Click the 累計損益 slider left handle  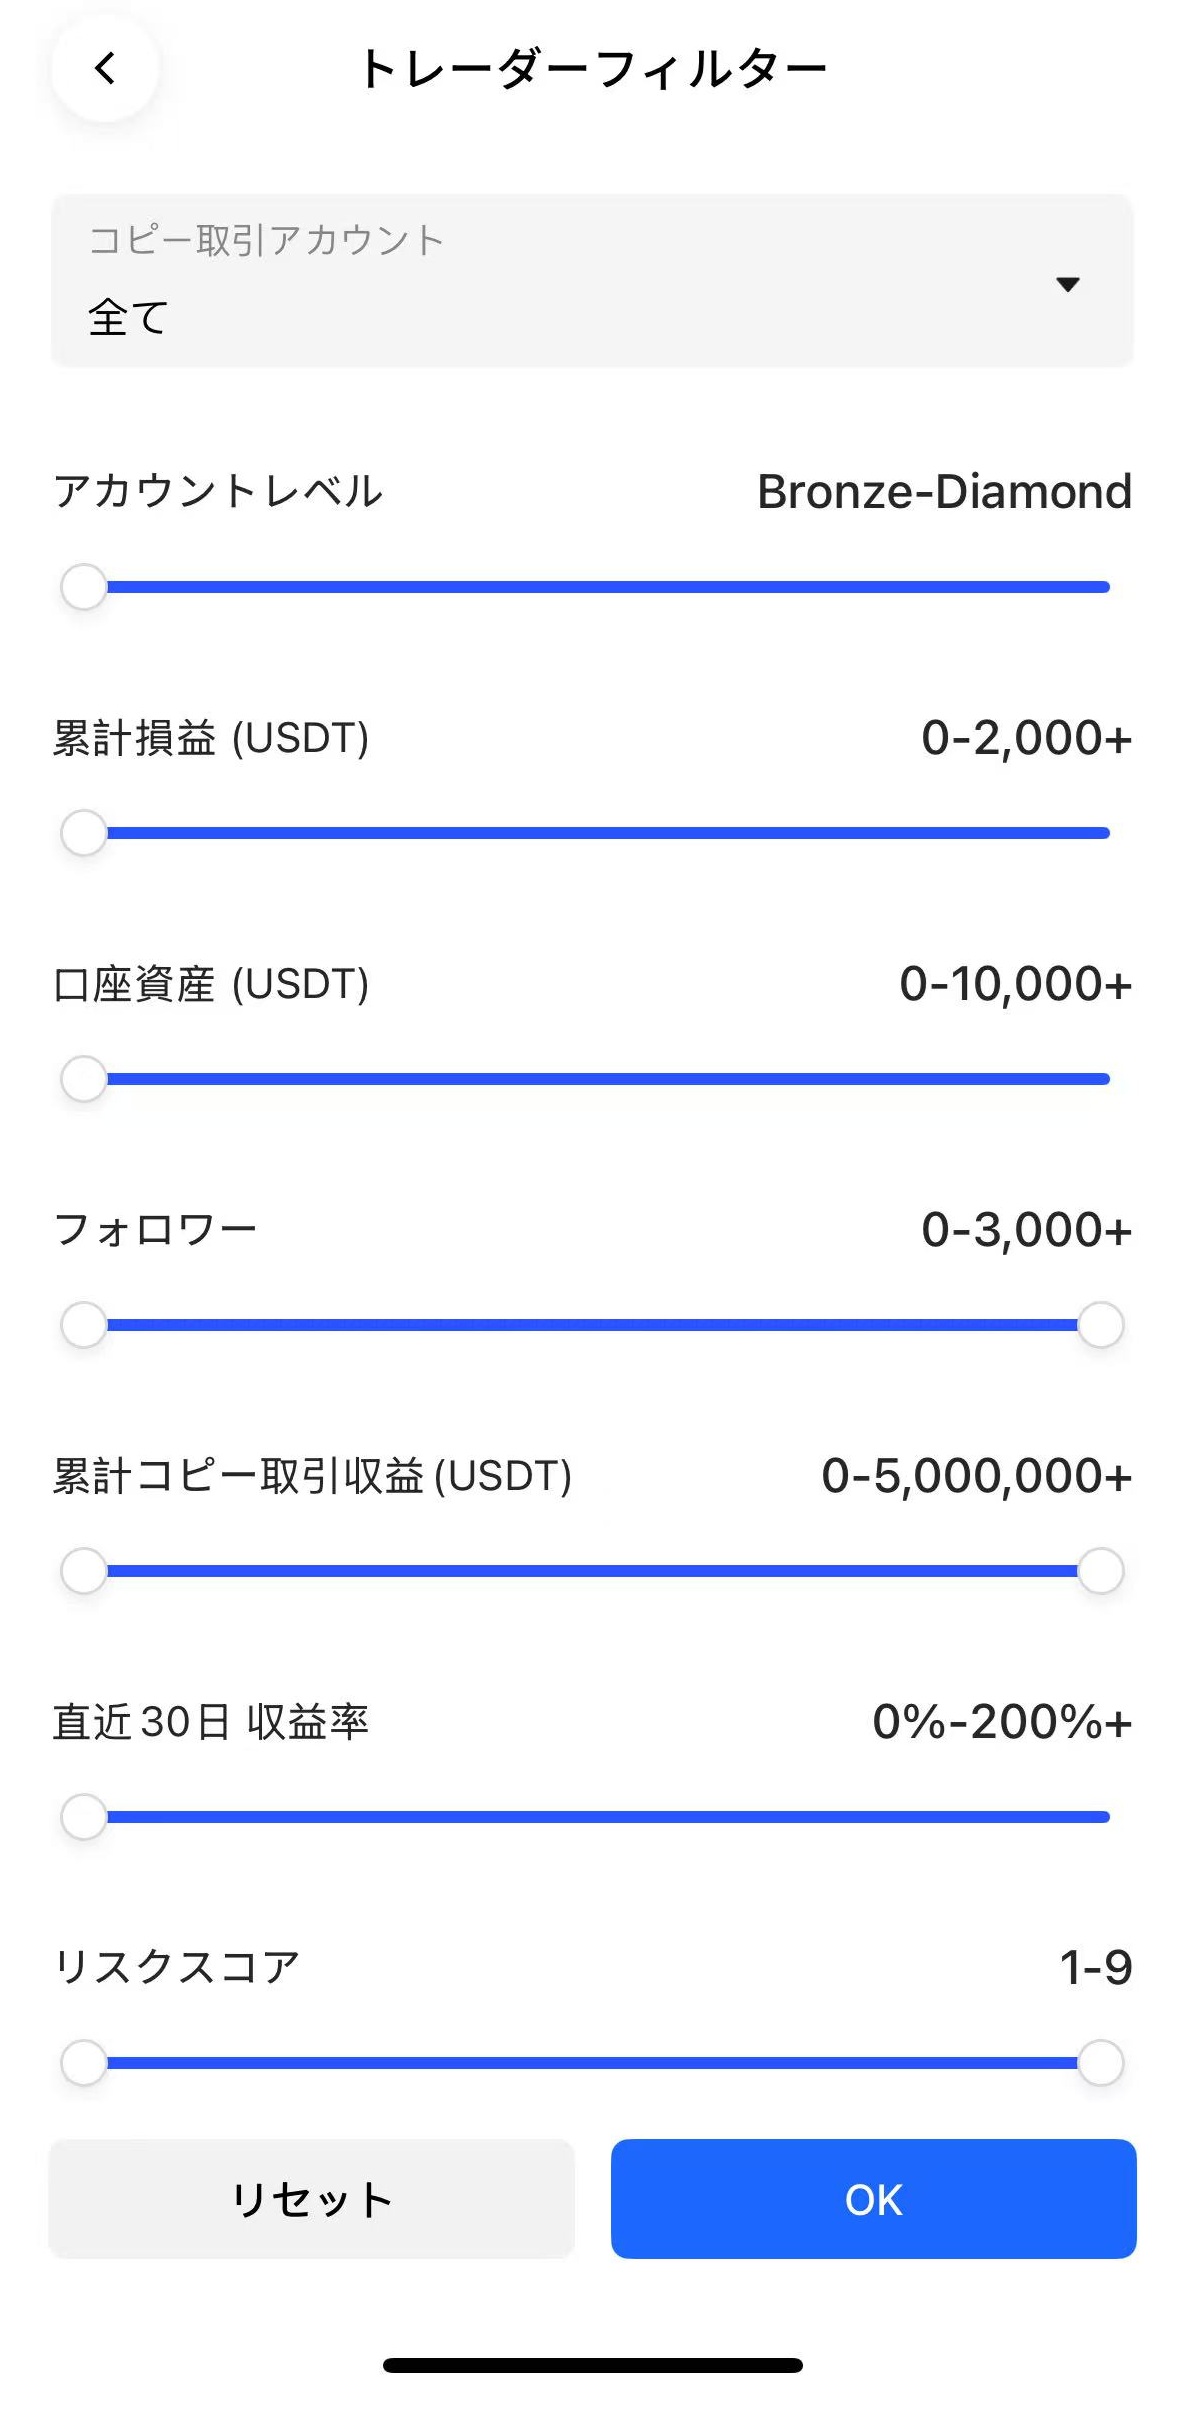click(x=84, y=833)
